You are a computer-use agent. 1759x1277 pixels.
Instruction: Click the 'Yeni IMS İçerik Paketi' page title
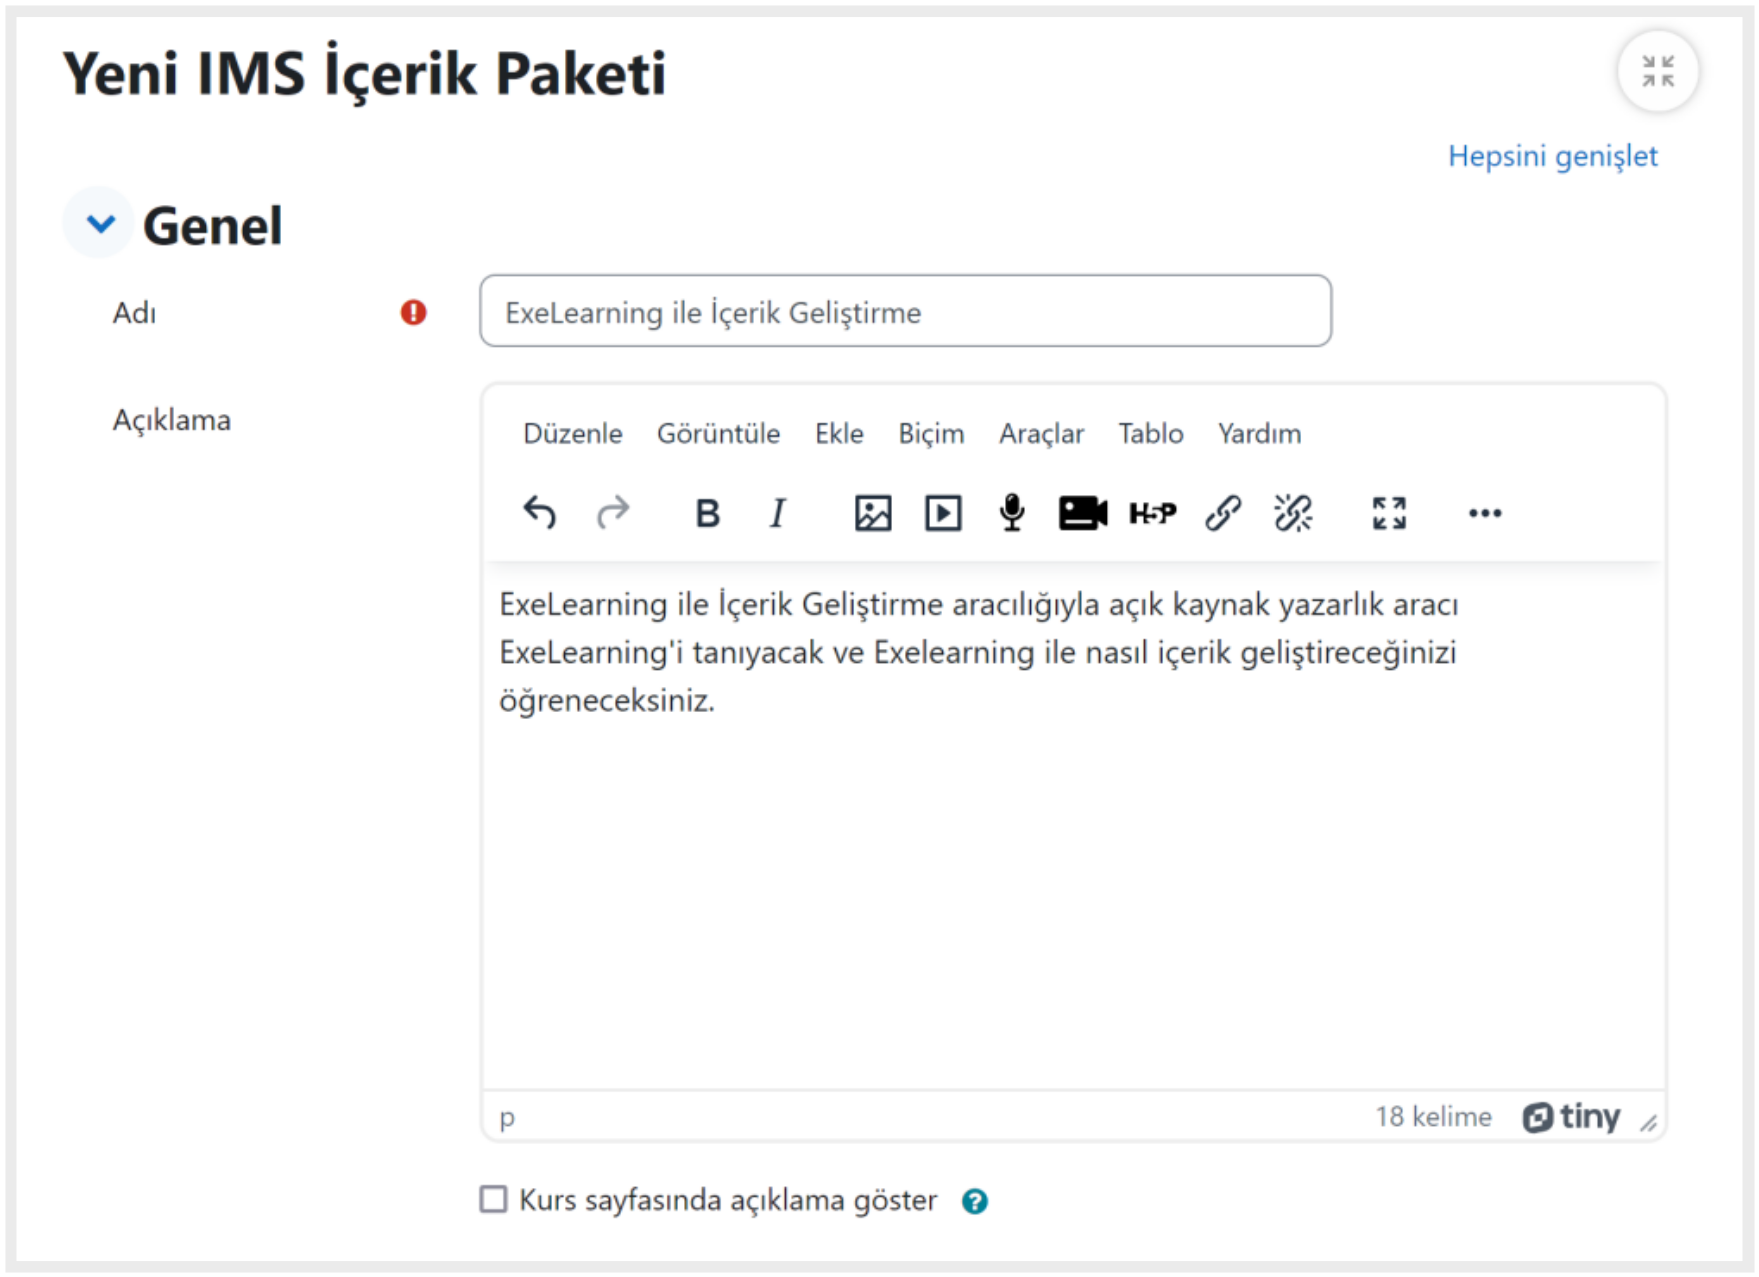click(x=364, y=74)
